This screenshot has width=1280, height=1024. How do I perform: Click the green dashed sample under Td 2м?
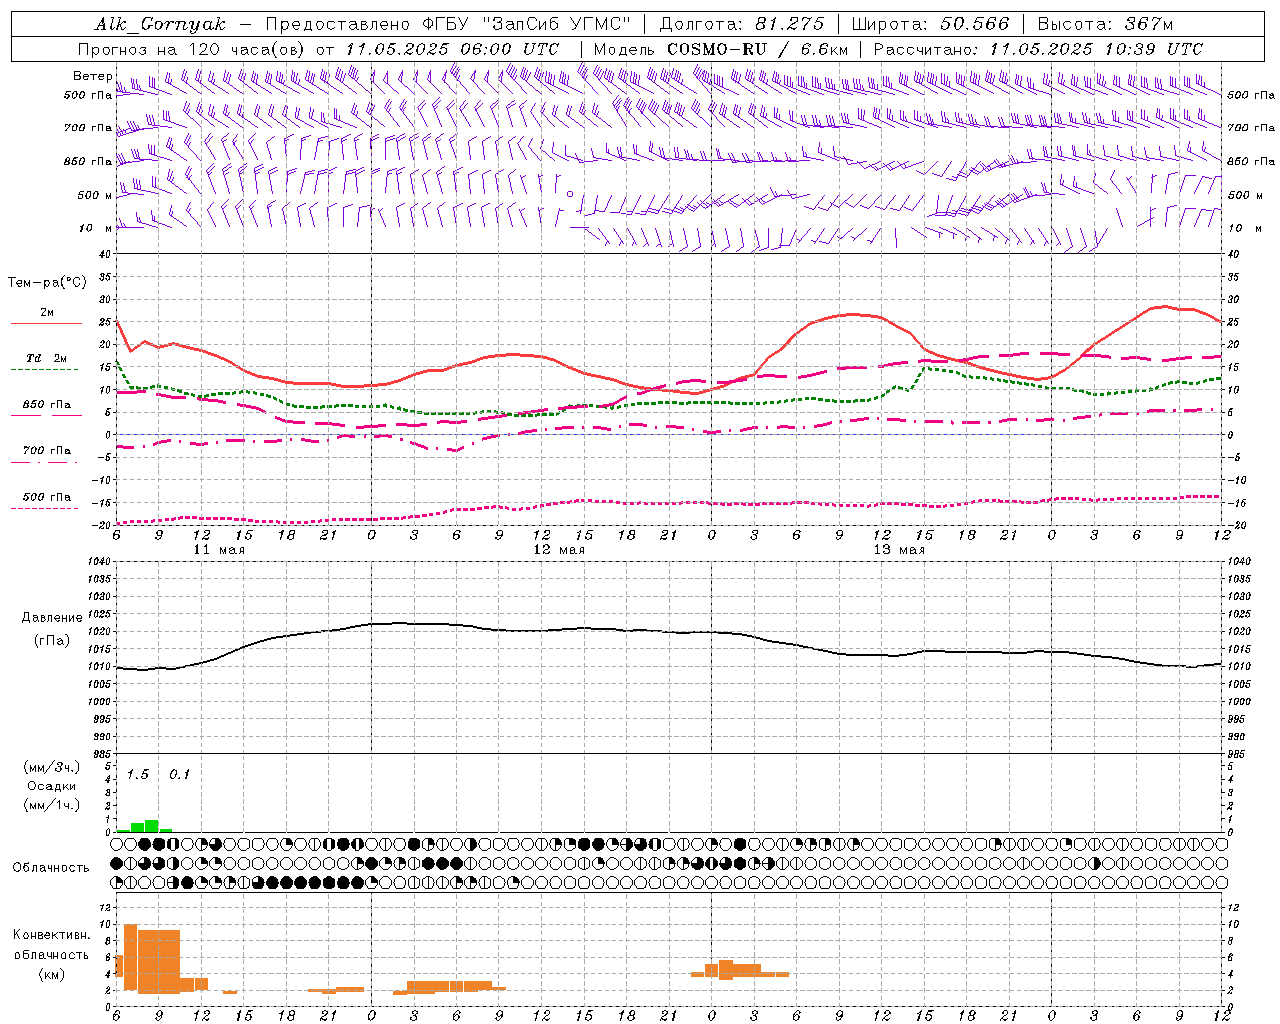coord(44,370)
